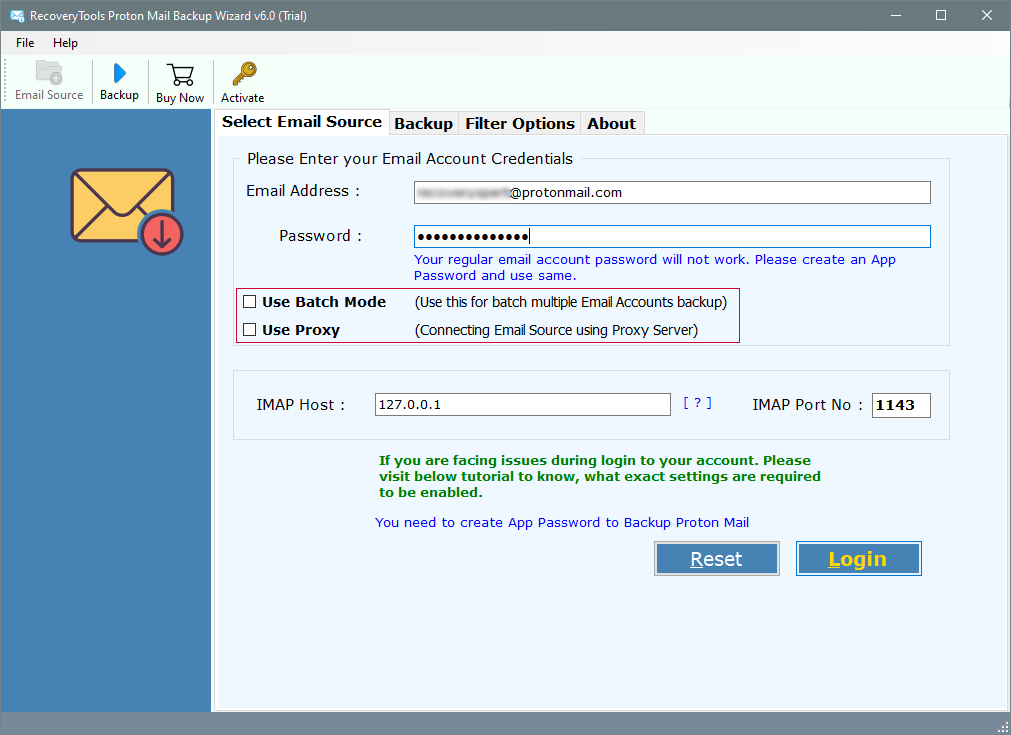Switch to the Backup tab
Screen dimensions: 1011x735
point(424,124)
